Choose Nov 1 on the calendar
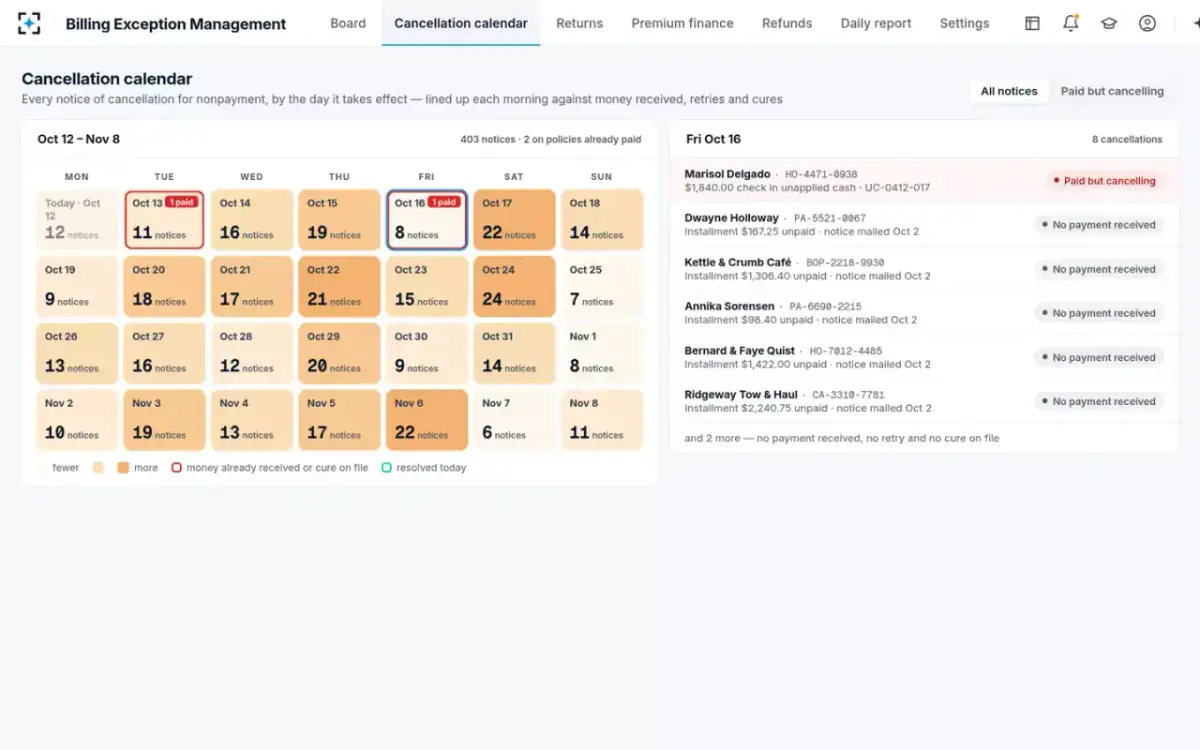Viewport: 1200px width, 750px height. click(x=602, y=354)
